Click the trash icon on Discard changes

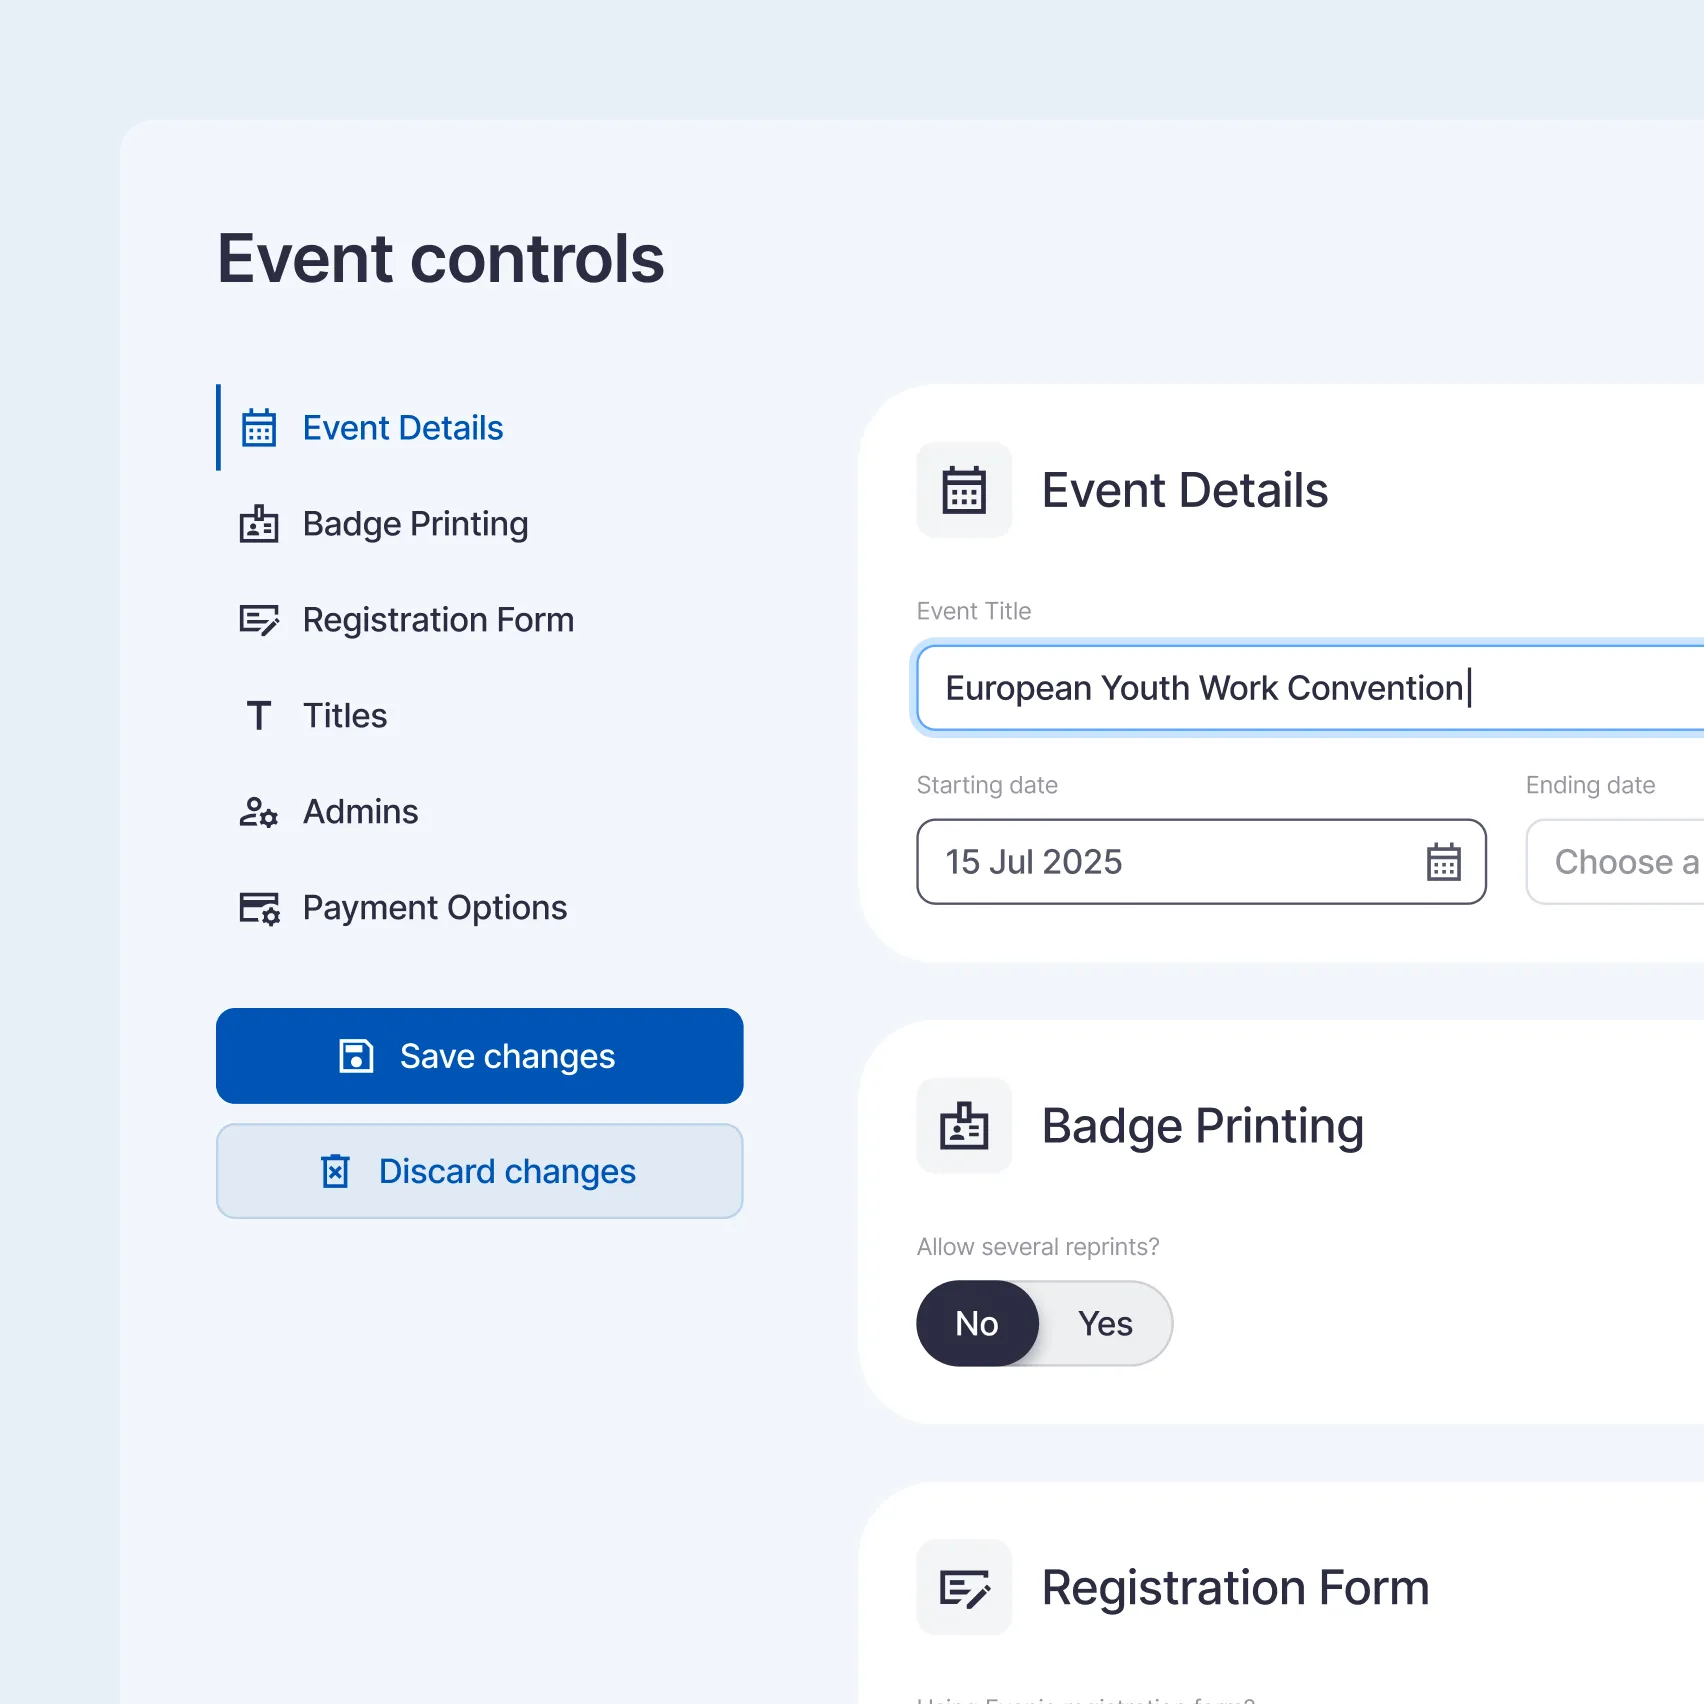335,1171
